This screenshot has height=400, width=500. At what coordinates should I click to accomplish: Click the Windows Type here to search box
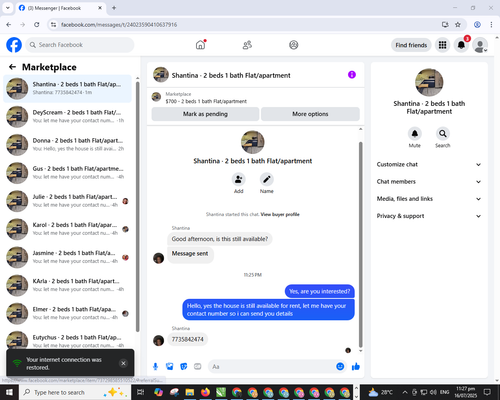click(75, 392)
